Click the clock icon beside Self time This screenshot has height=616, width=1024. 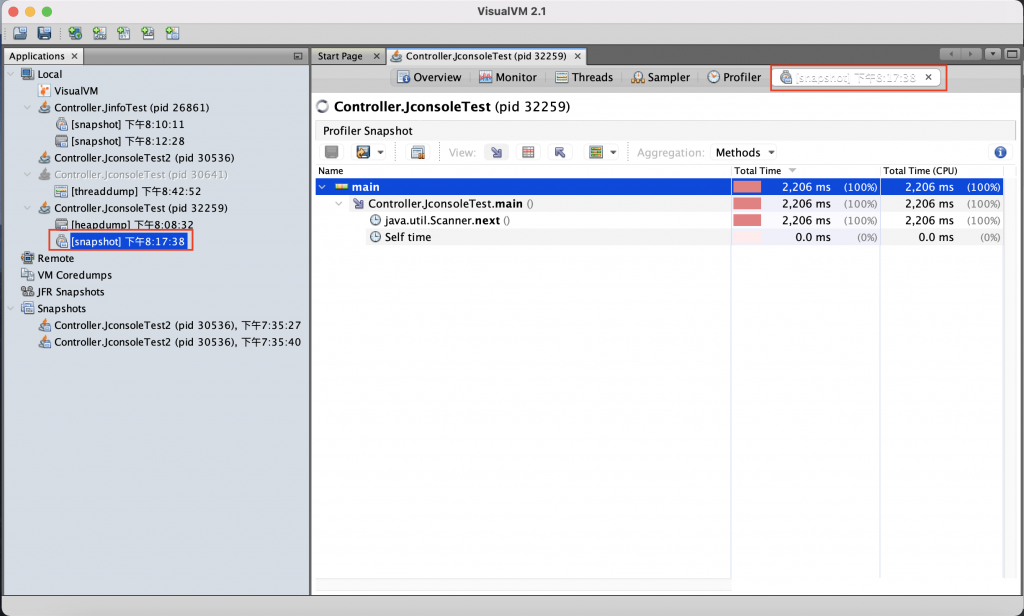point(376,237)
